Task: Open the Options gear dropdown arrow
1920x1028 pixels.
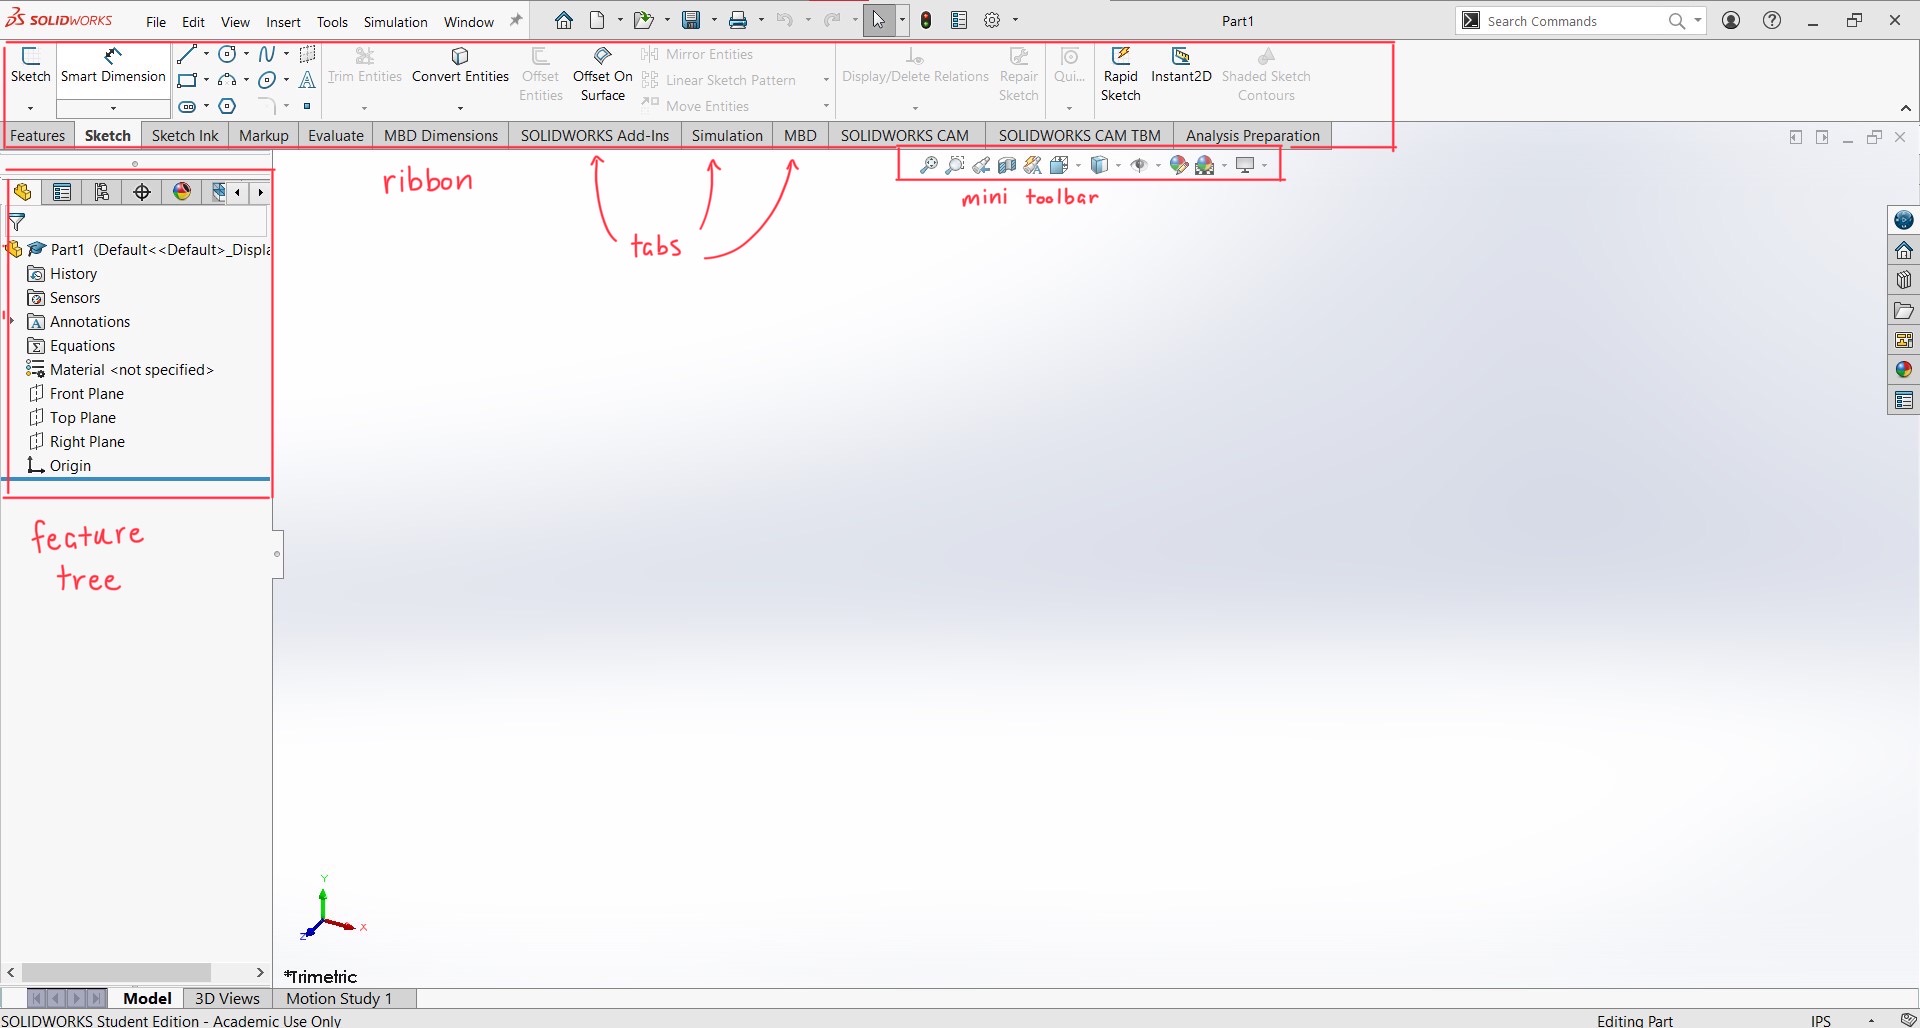Action: (1015, 21)
